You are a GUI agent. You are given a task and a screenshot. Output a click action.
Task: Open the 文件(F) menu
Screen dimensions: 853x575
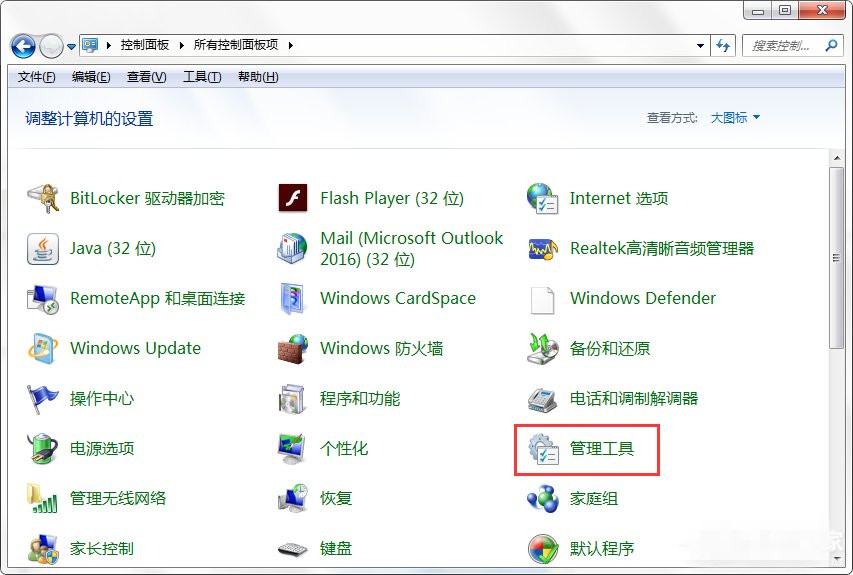37,77
